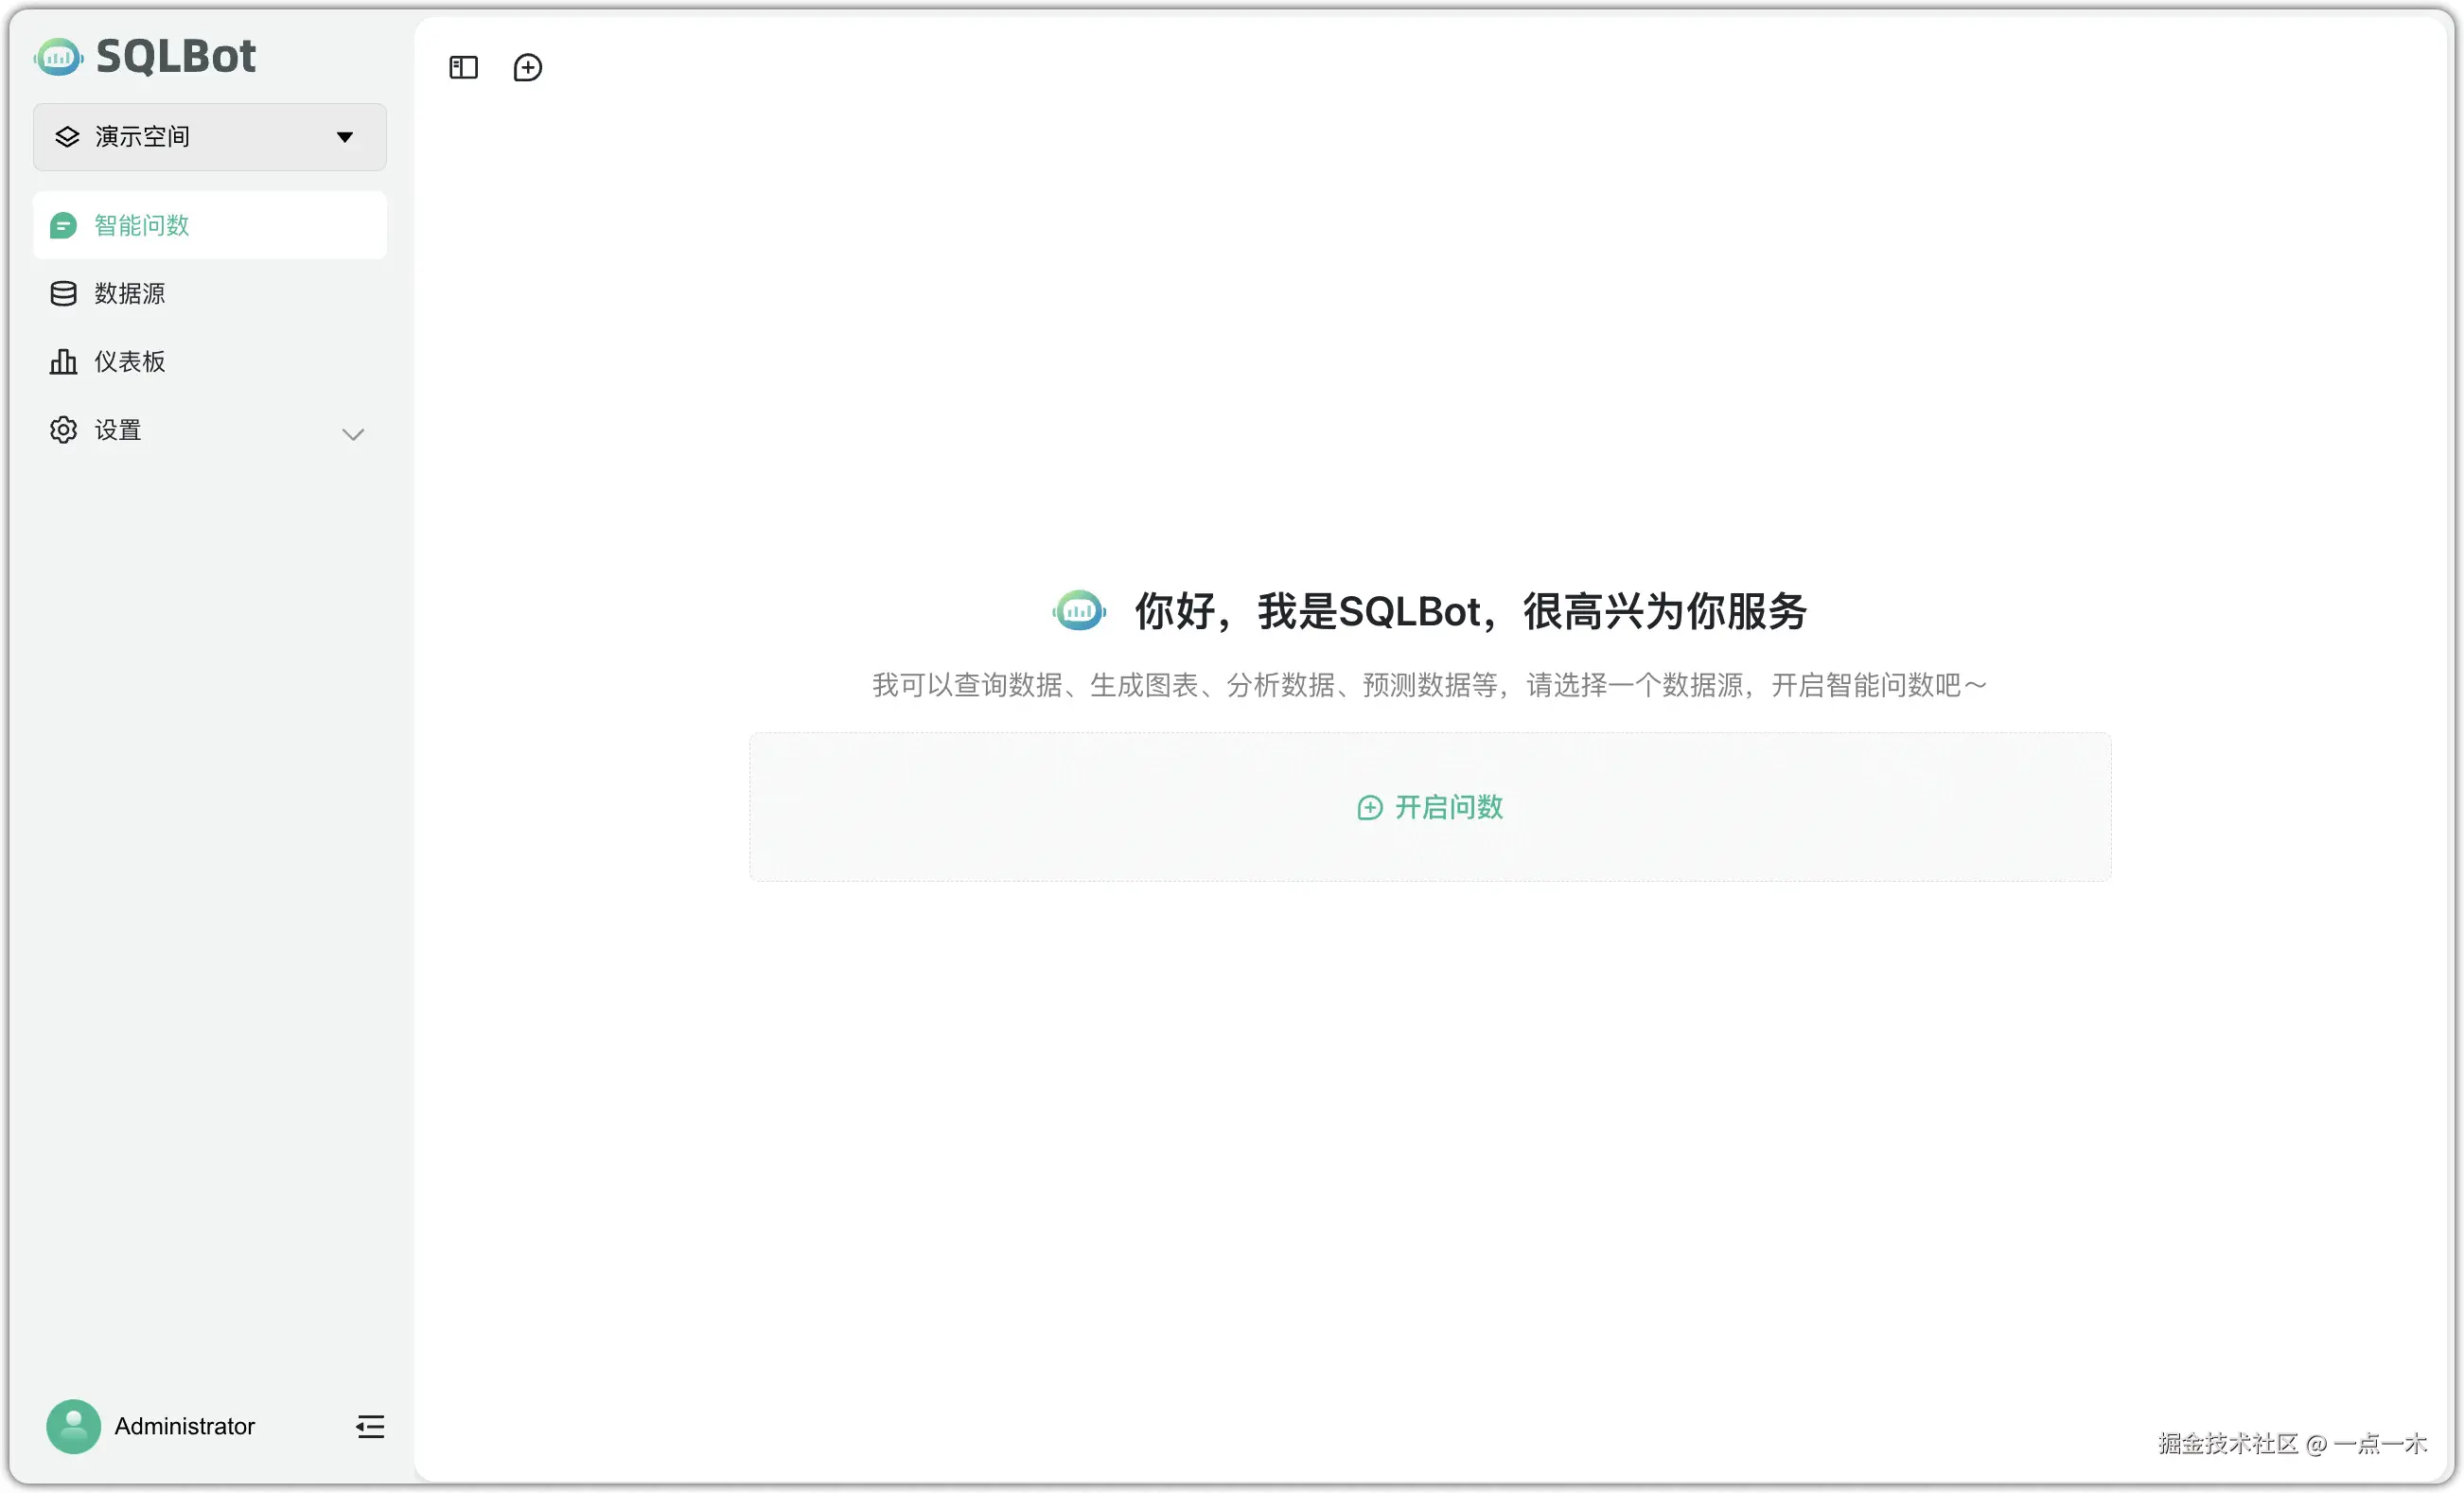Click the new chat plus icon

(527, 67)
